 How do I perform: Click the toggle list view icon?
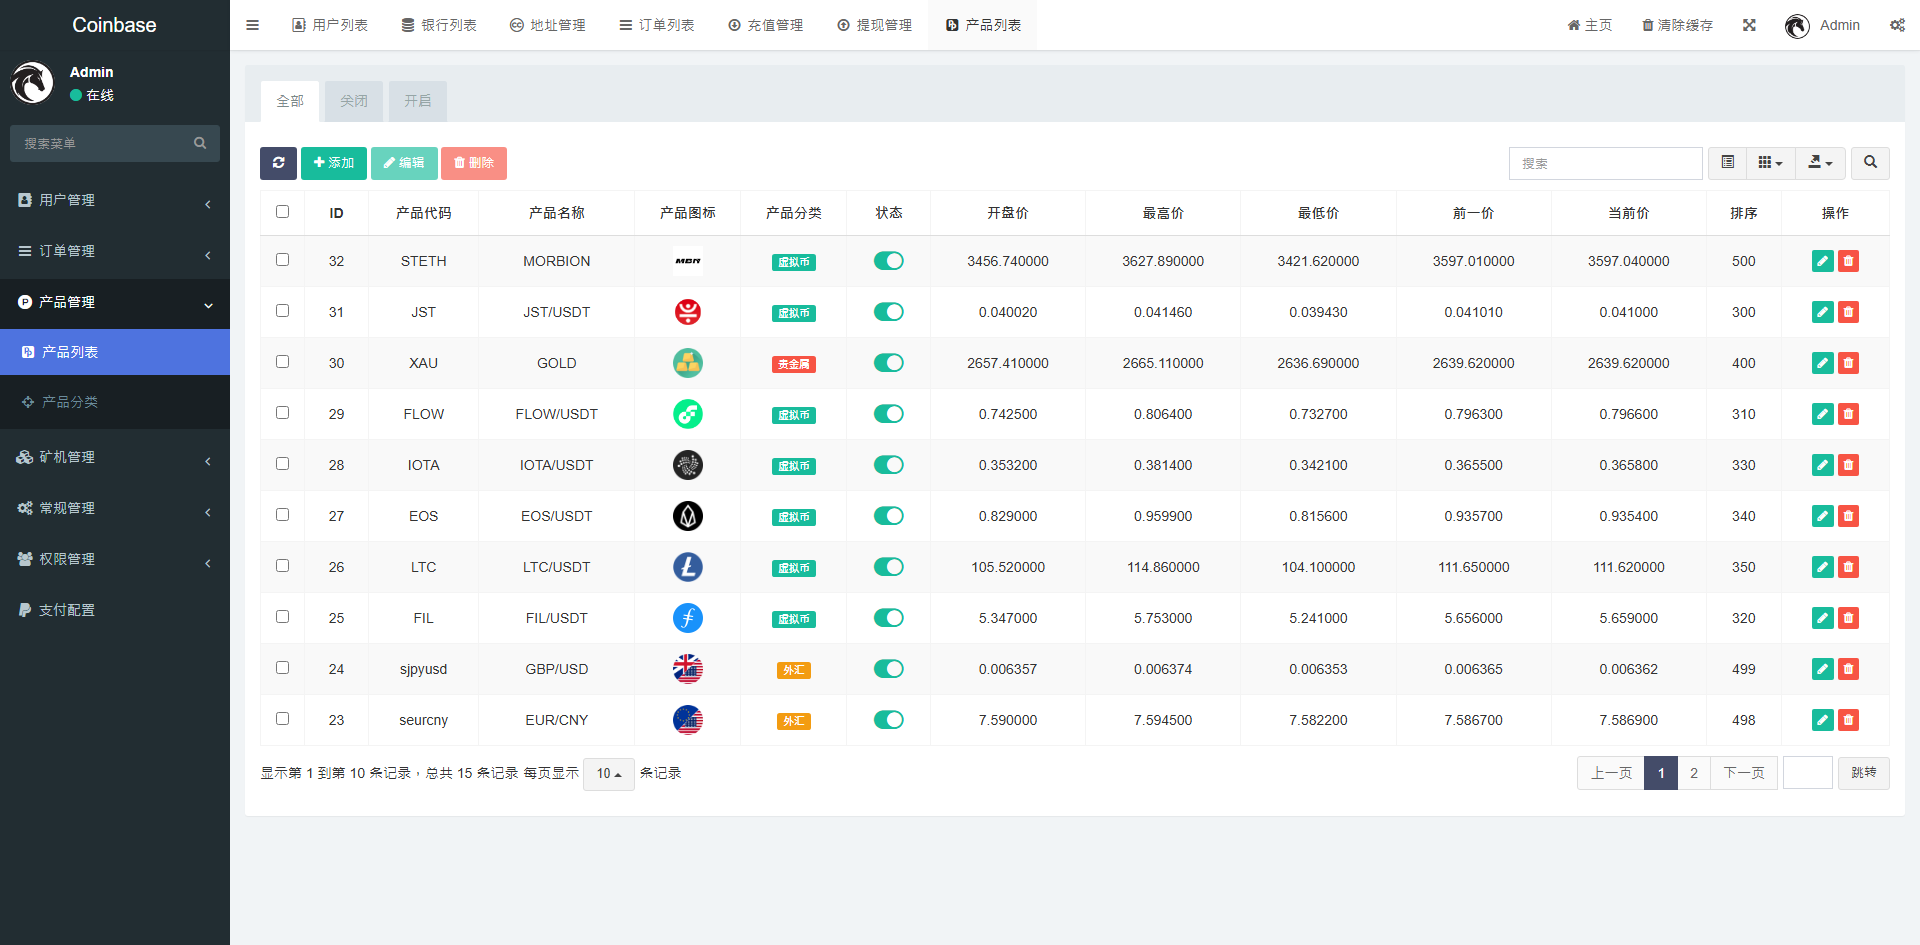(1727, 162)
